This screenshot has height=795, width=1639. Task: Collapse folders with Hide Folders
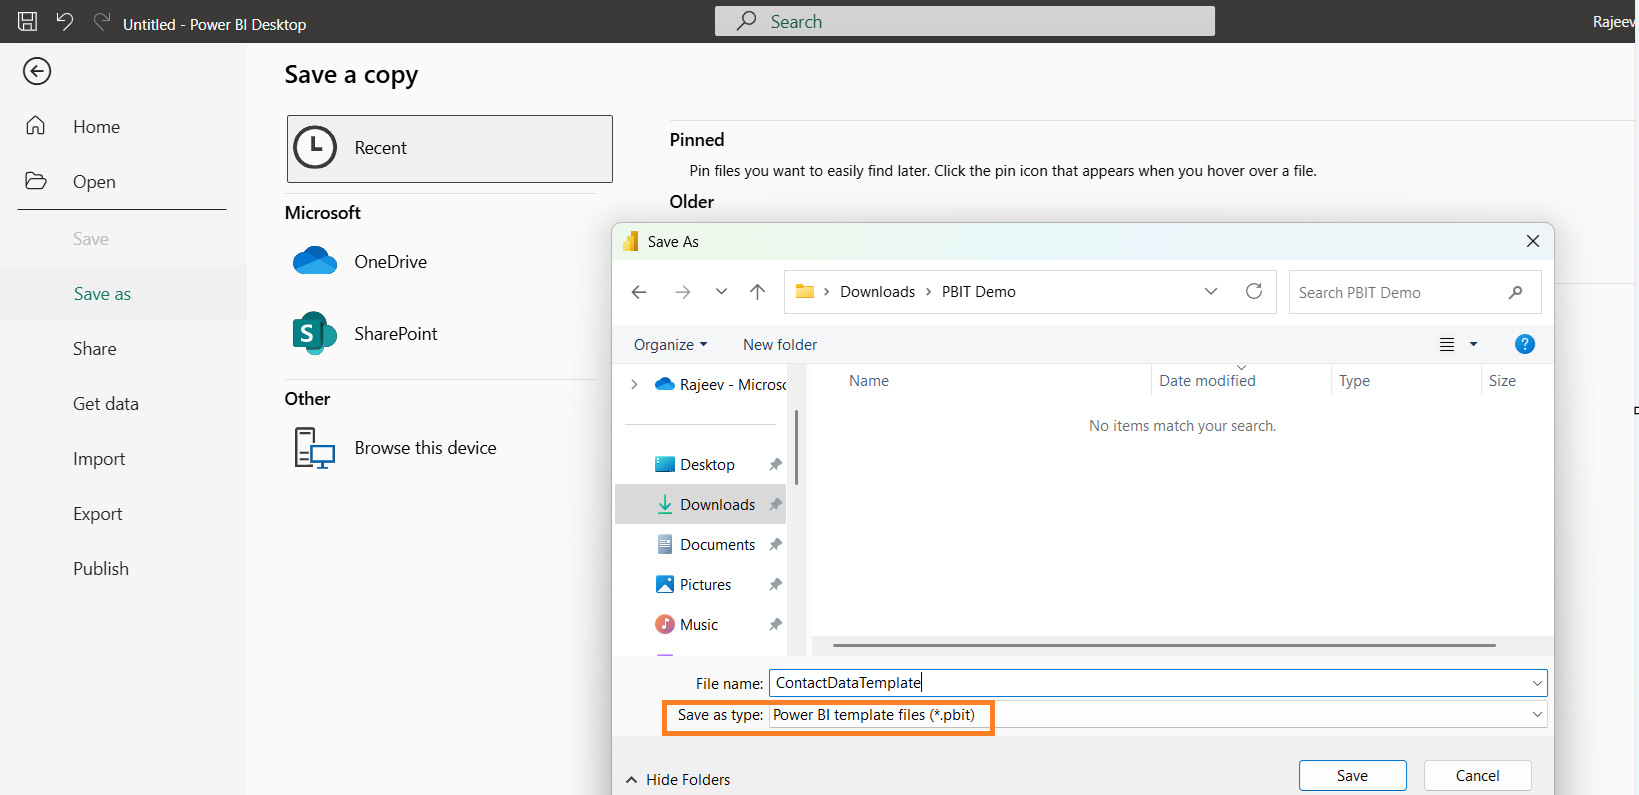(x=678, y=779)
